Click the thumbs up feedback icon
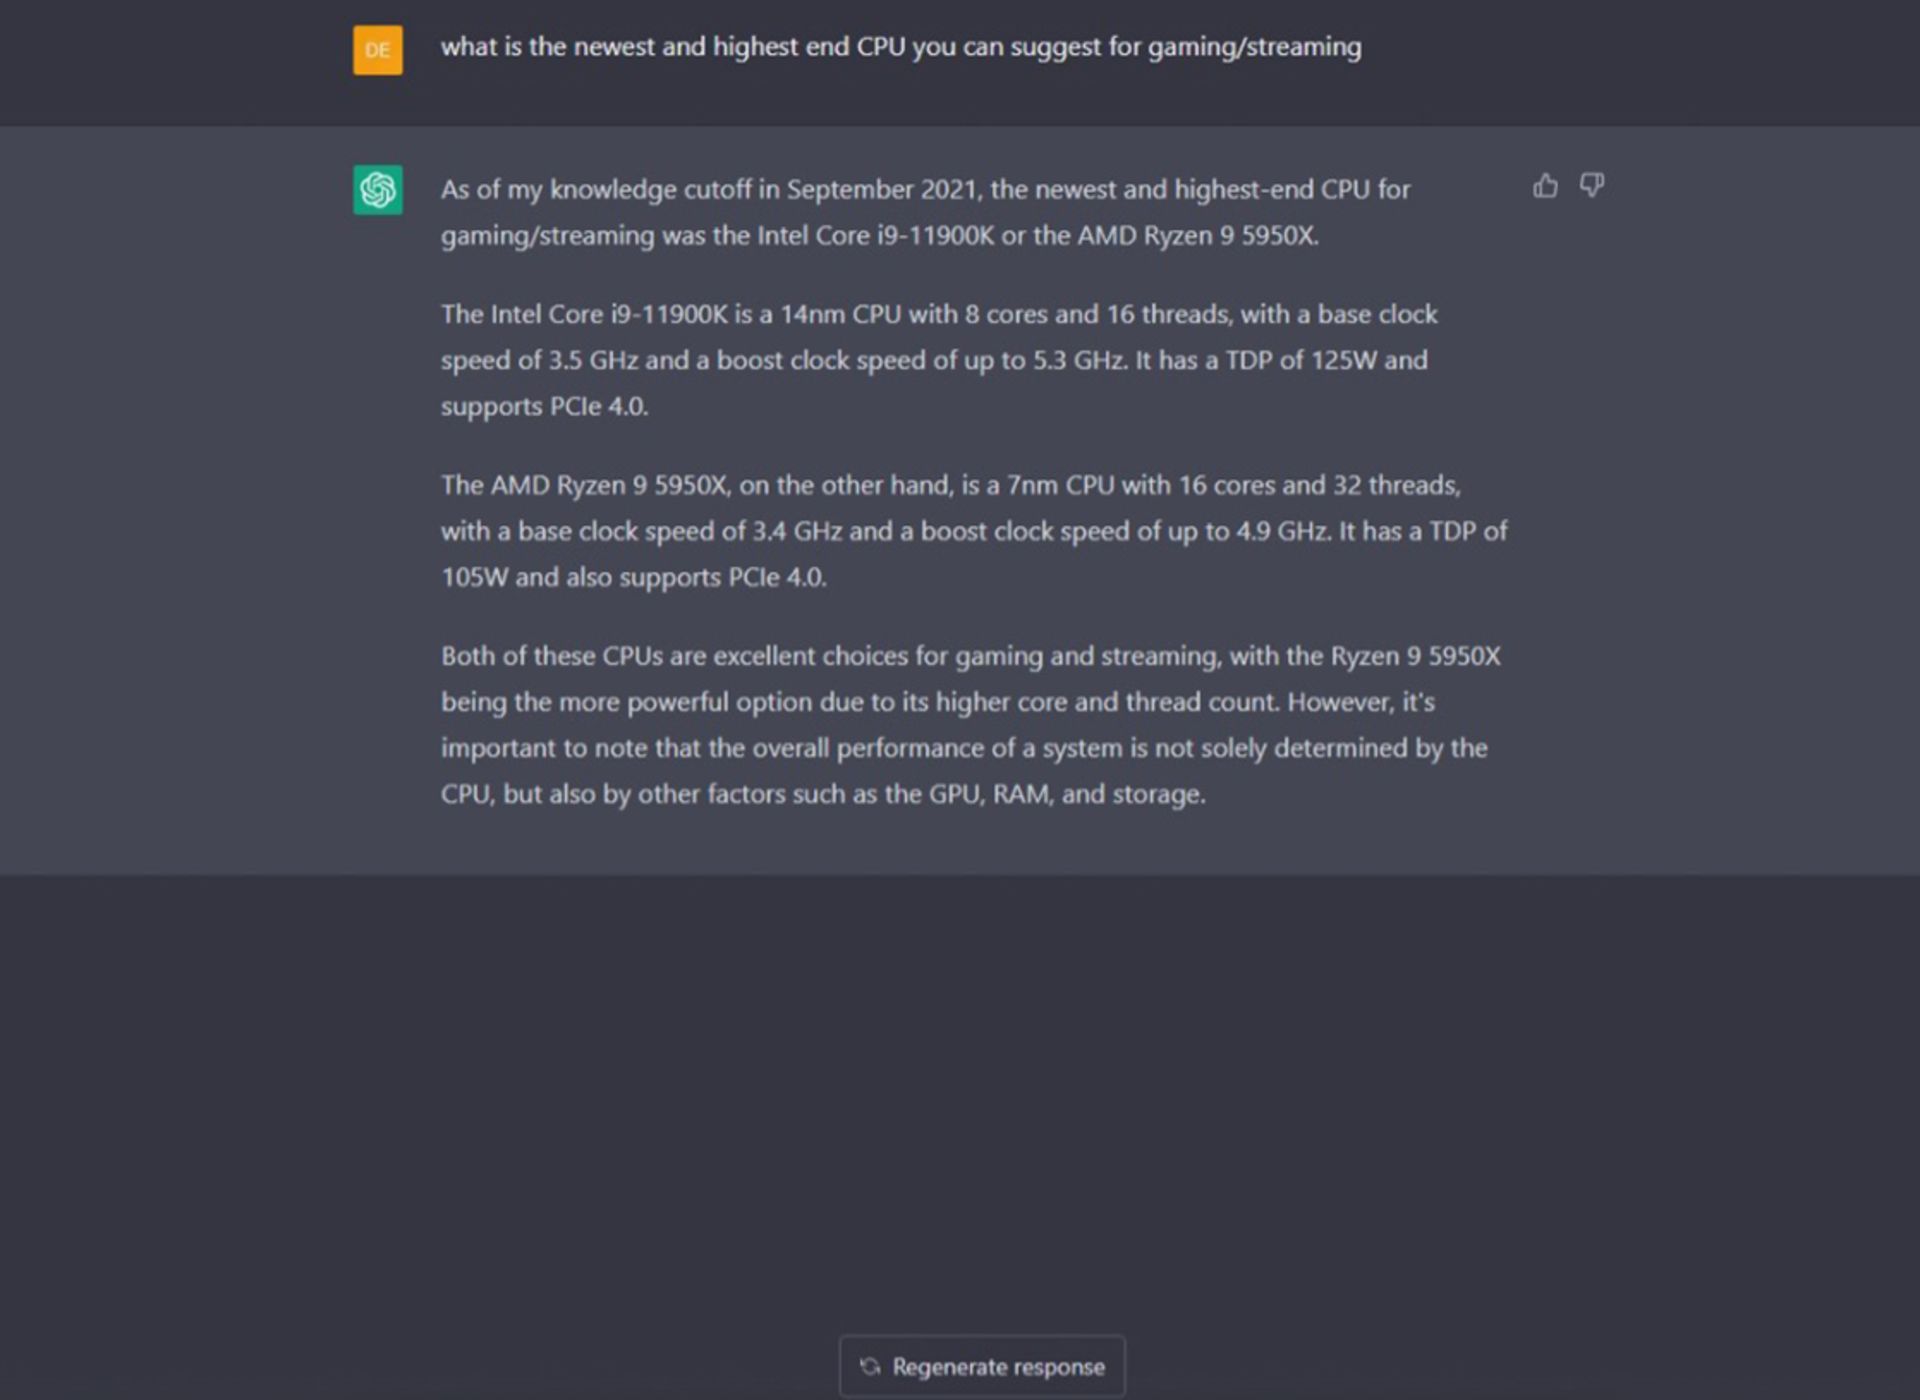The image size is (1920, 1400). (x=1545, y=186)
